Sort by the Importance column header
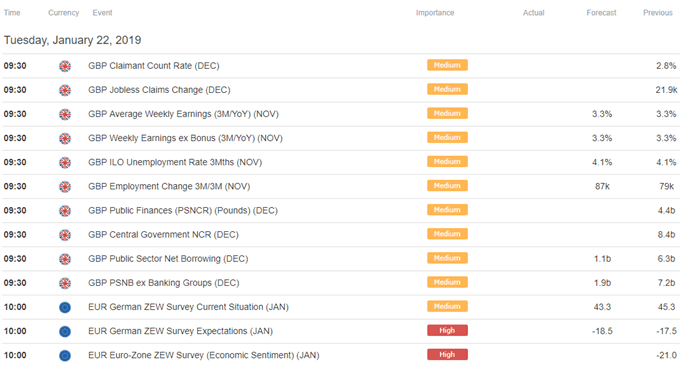The width and height of the screenshot is (680, 365). tap(435, 13)
